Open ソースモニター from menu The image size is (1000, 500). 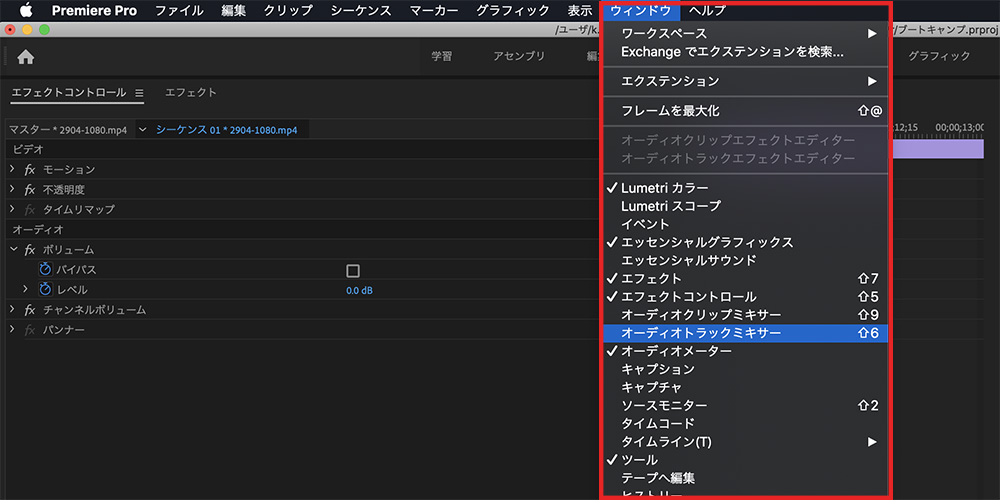click(x=744, y=406)
